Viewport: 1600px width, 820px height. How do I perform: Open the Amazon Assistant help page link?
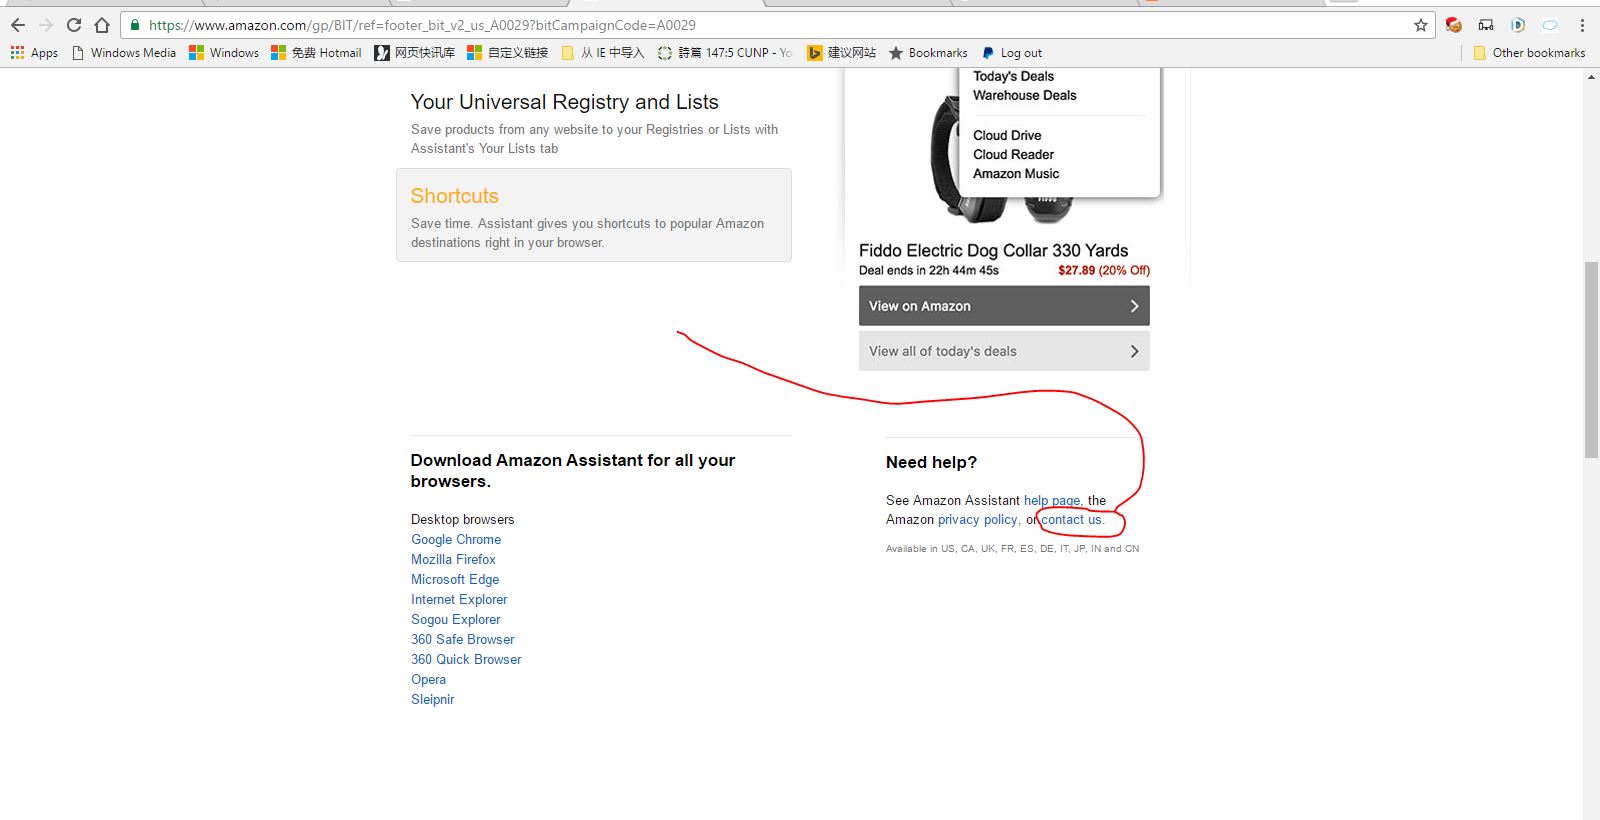[1052, 500]
